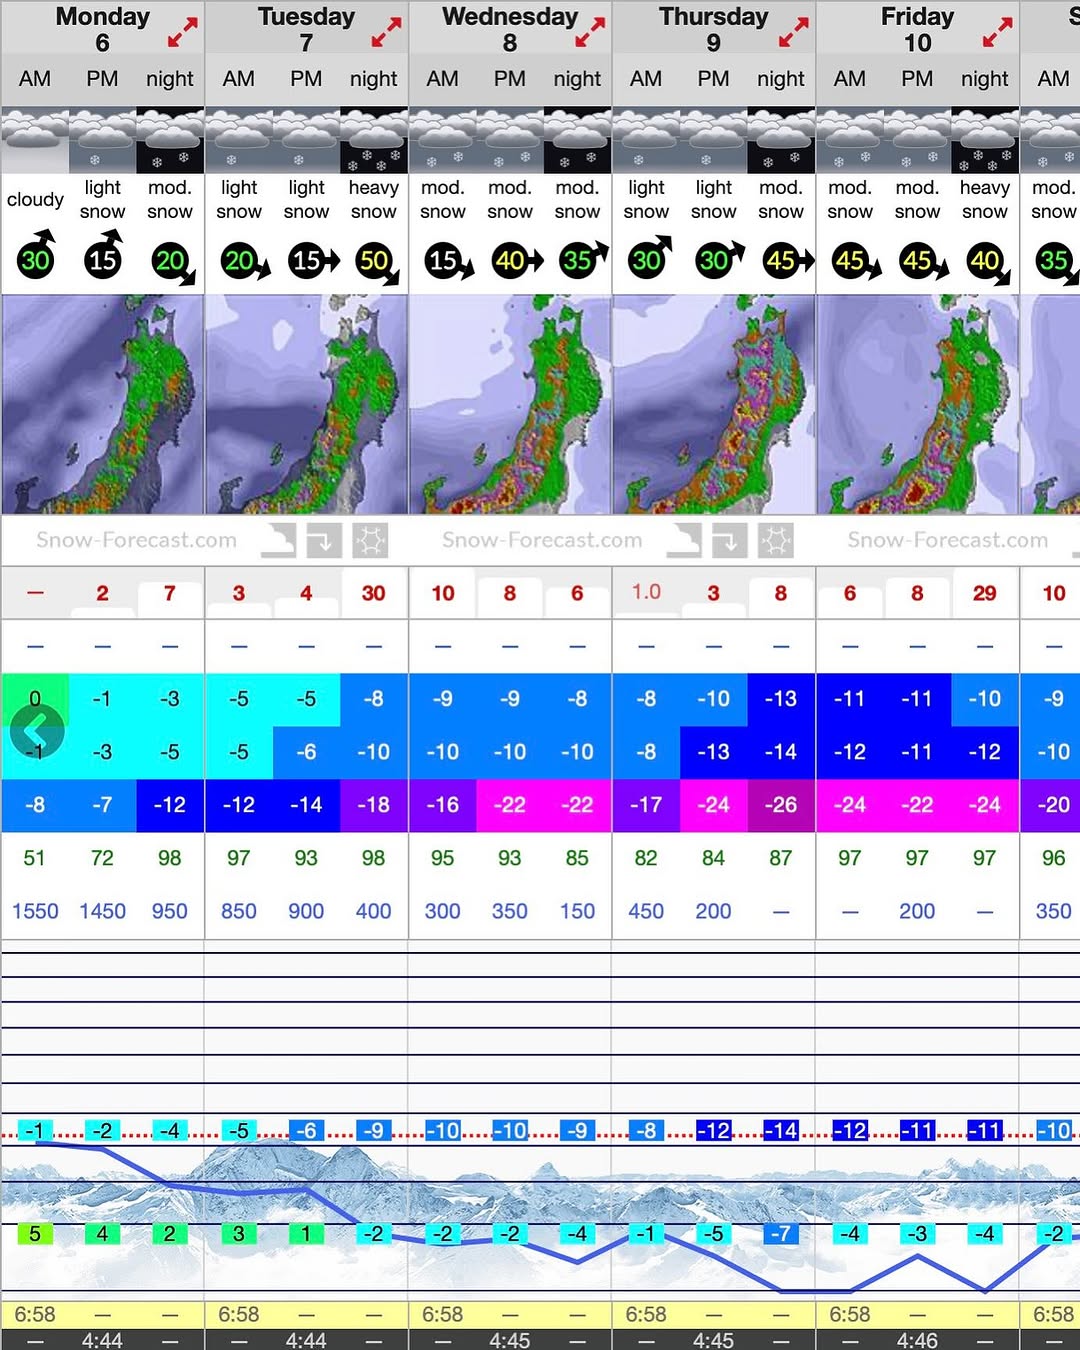Viewport: 1080px width, 1350px height.
Task: Expand Wednesday 8 with the red arrows
Action: coord(590,33)
